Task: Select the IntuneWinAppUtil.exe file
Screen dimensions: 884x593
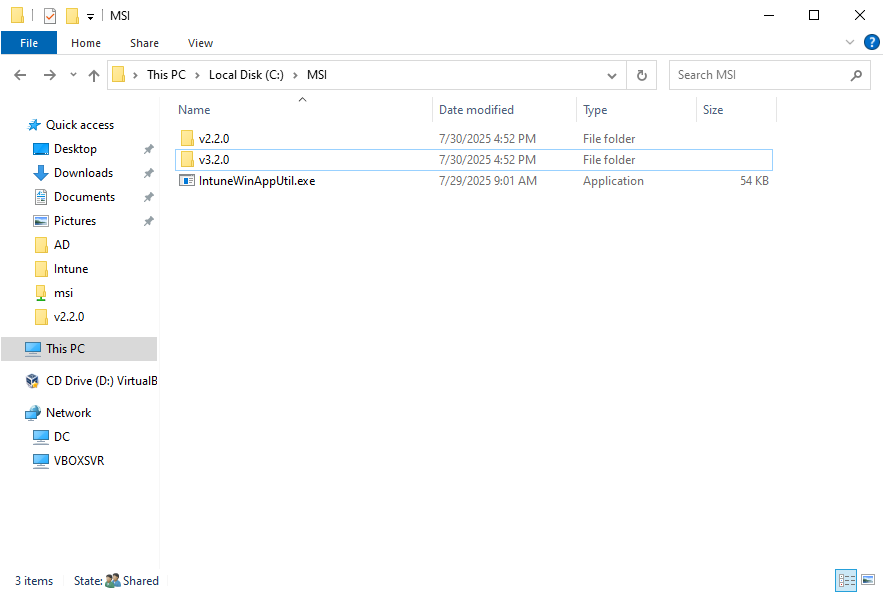Action: pos(474,181)
